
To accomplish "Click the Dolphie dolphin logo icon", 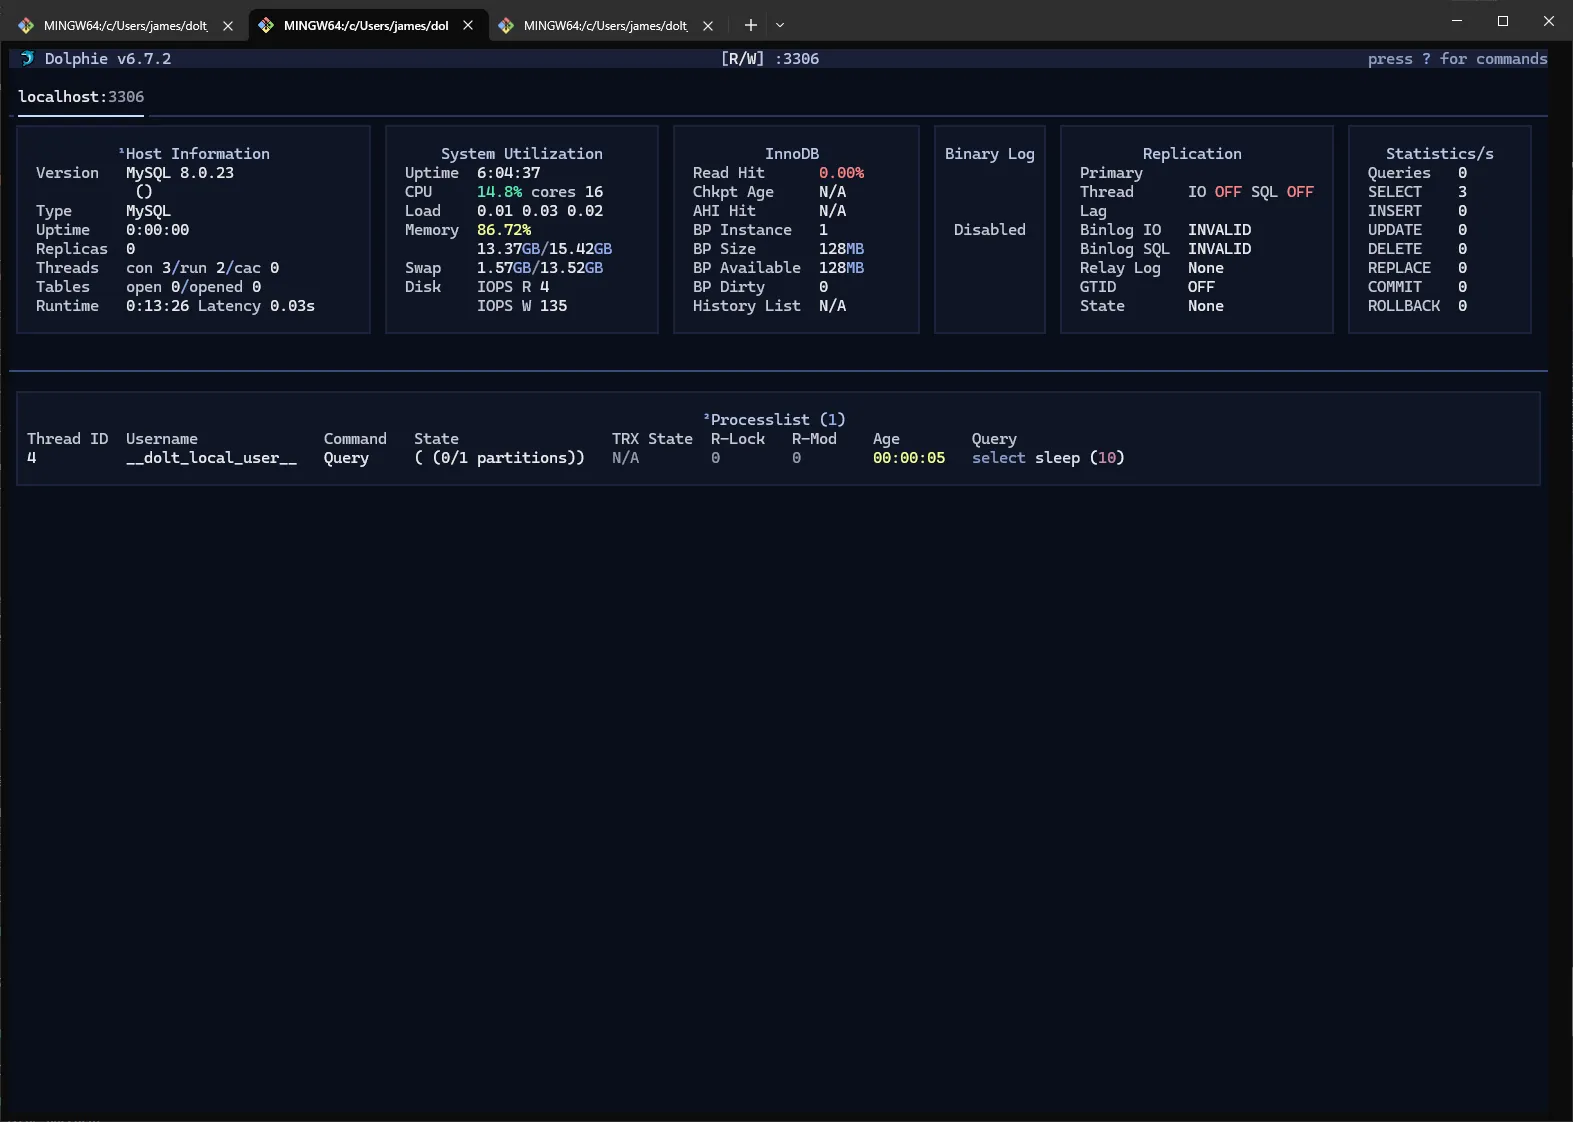I will point(27,59).
